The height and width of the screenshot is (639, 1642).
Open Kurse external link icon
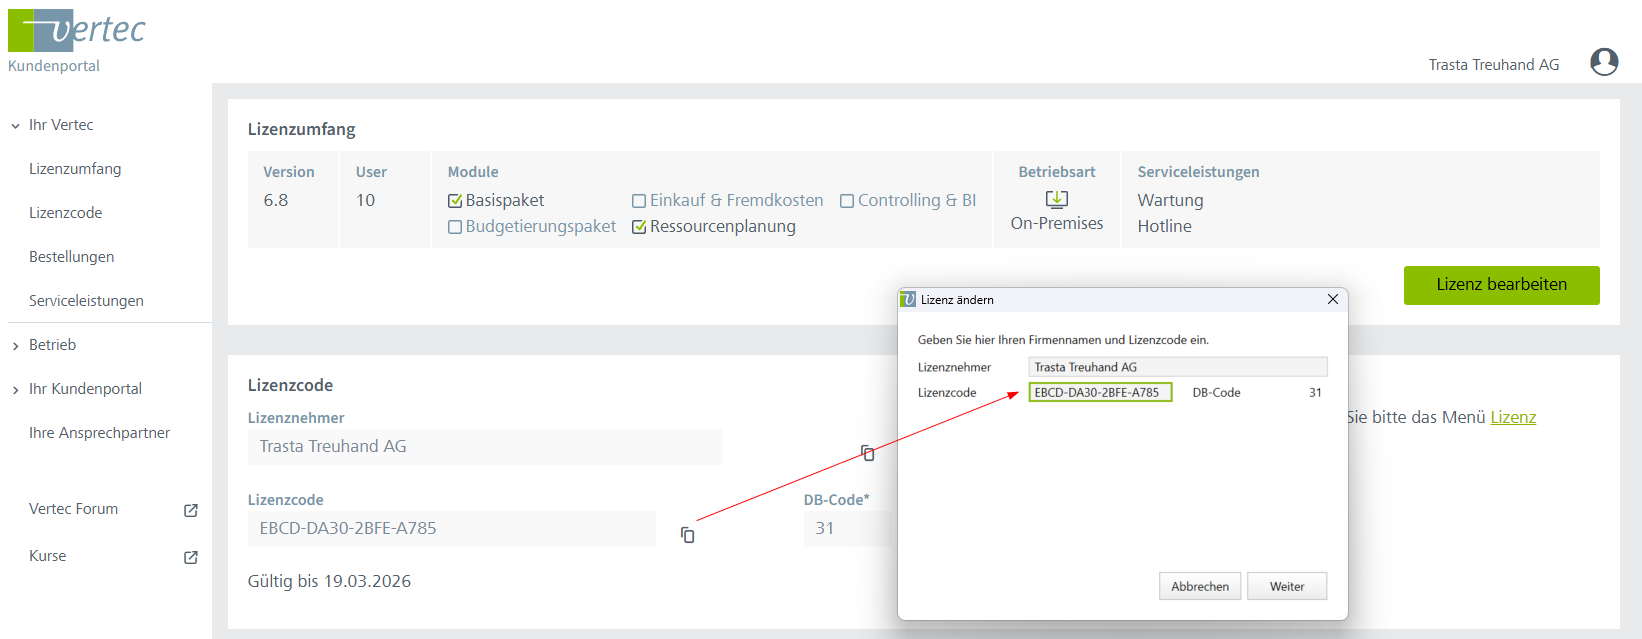click(191, 557)
